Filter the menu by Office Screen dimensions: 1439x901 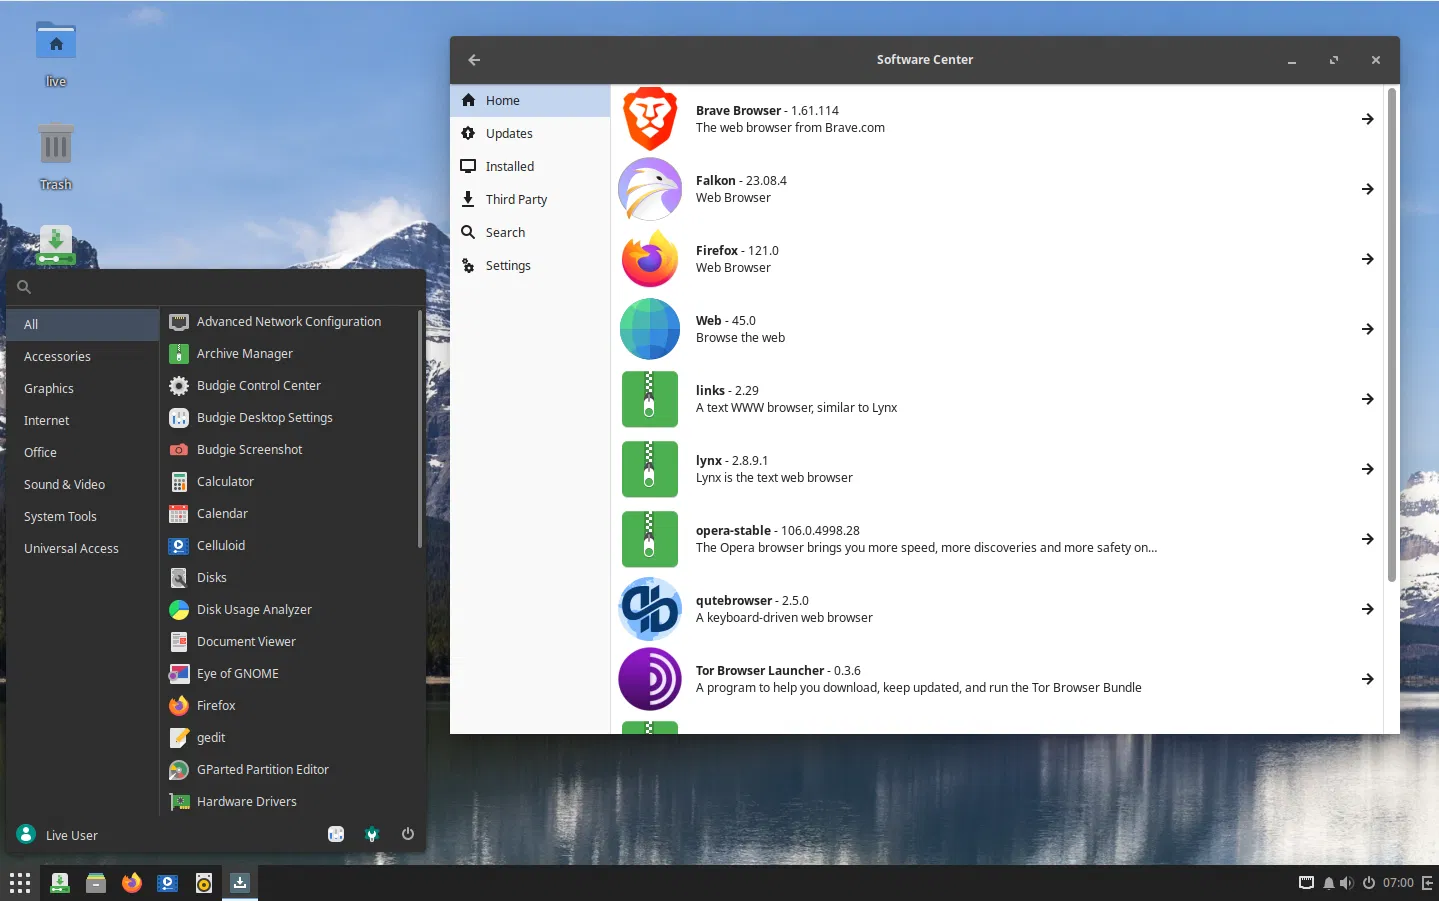coord(83,452)
